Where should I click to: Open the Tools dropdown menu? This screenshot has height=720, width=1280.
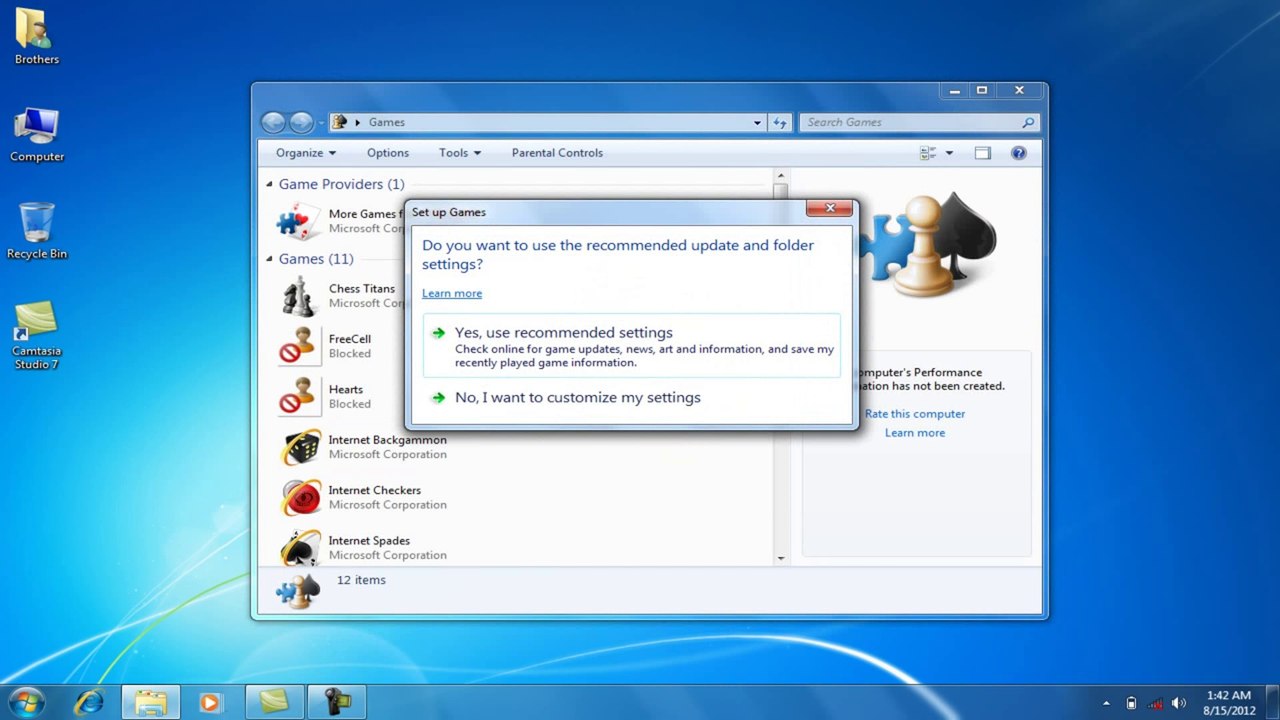pos(460,153)
